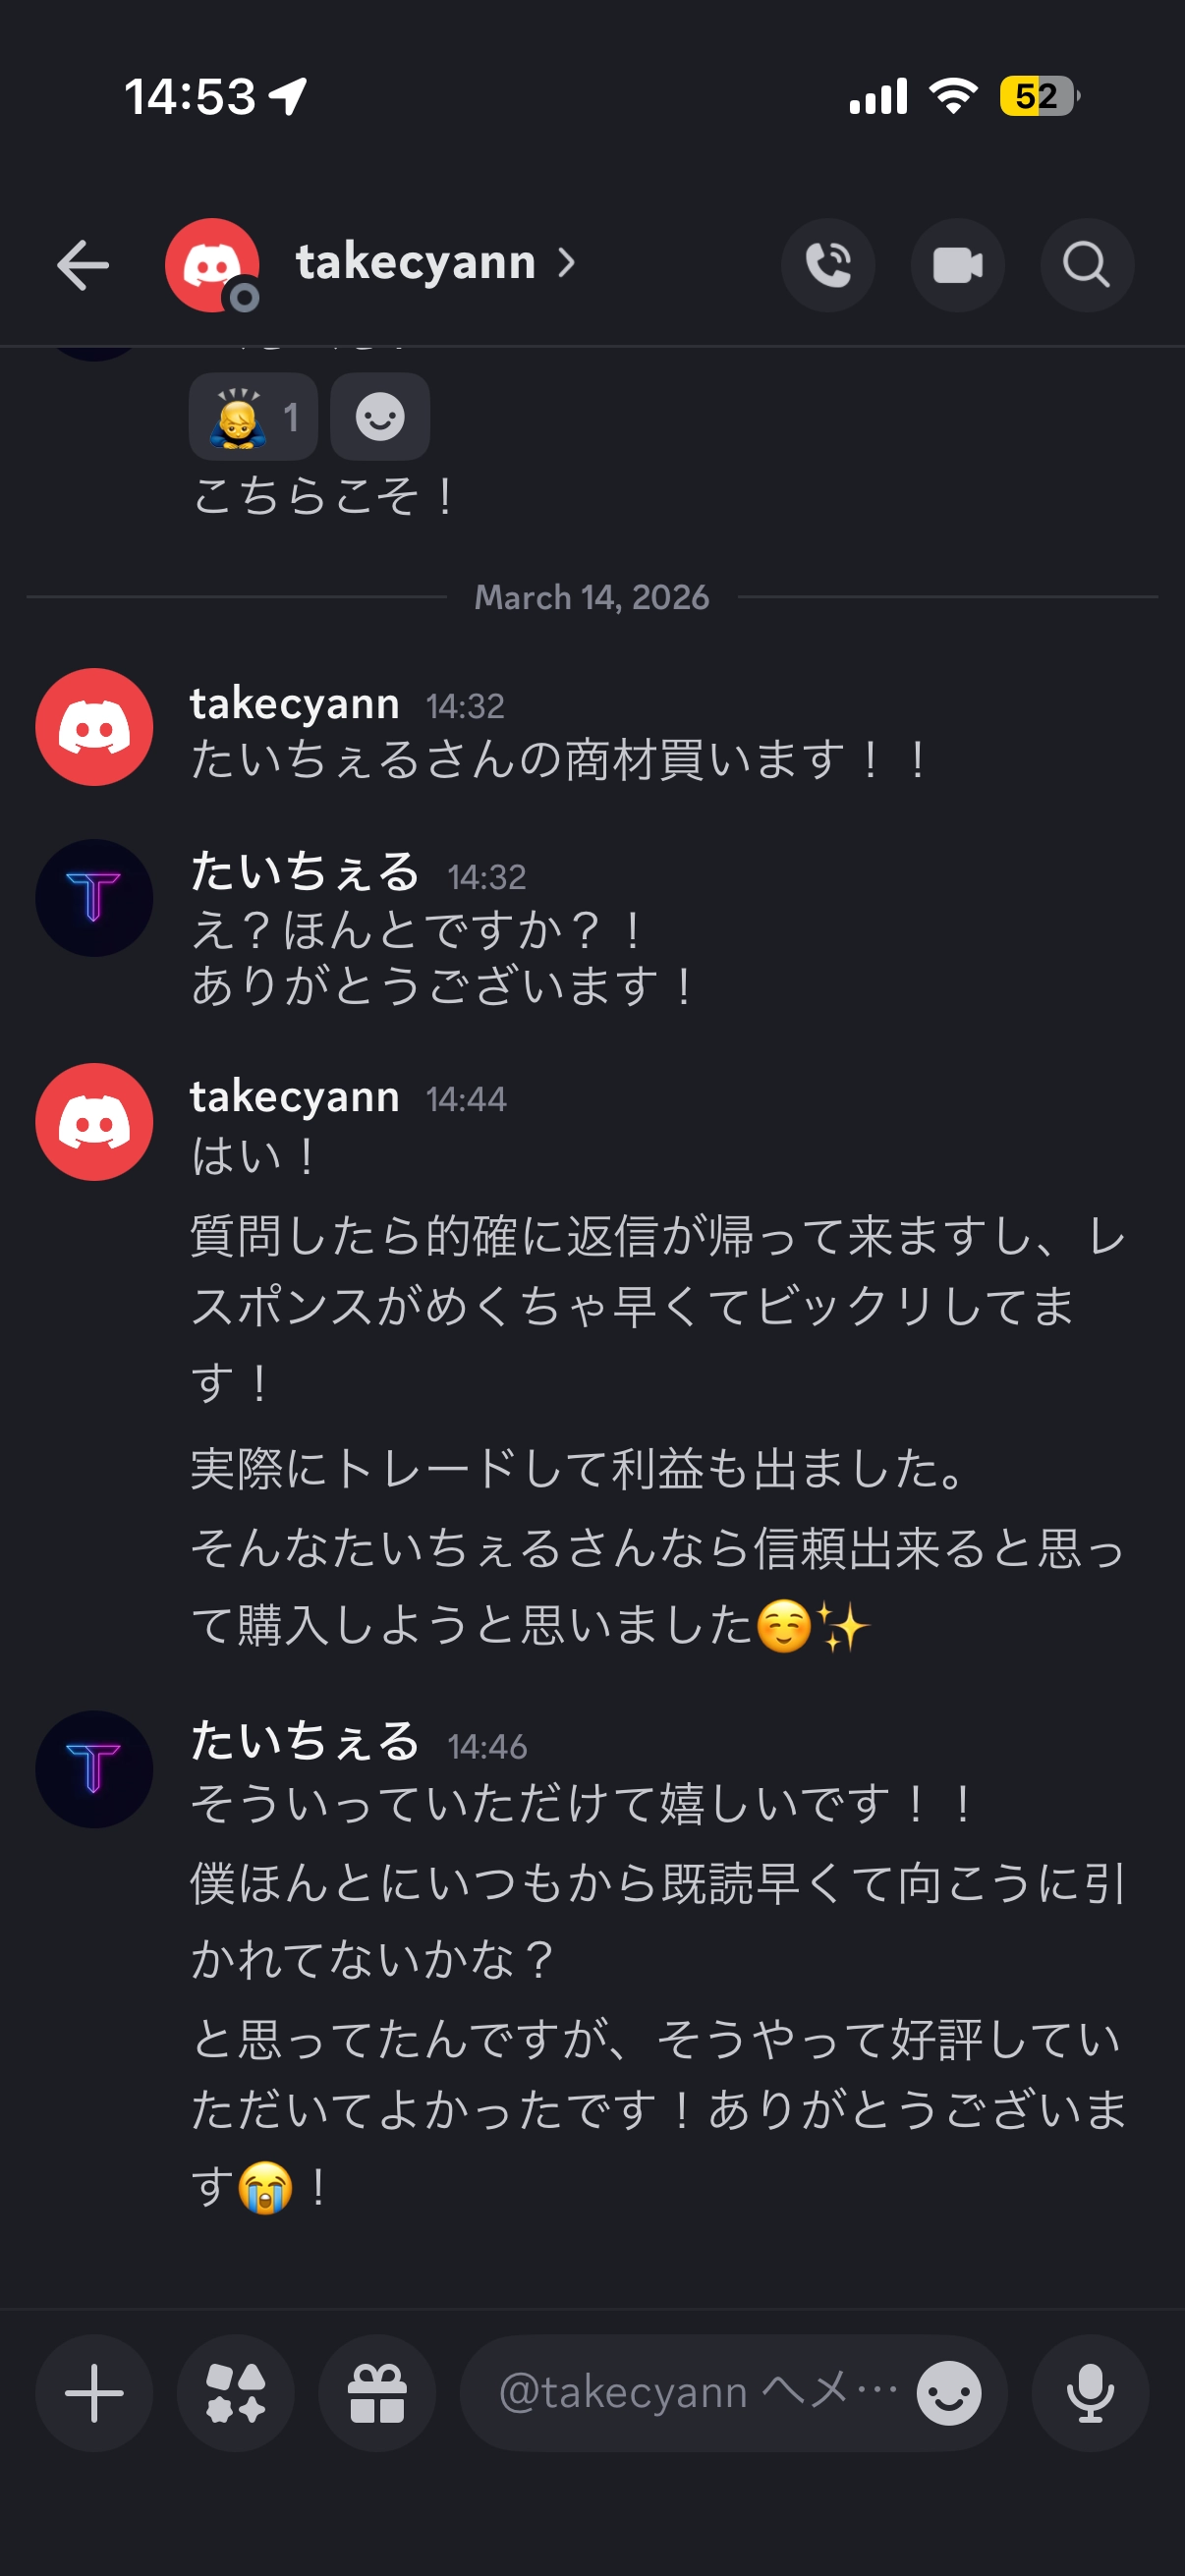Tap たいちぇる avatar at 14:32 message
This screenshot has height=2576, width=1185.
coord(94,897)
